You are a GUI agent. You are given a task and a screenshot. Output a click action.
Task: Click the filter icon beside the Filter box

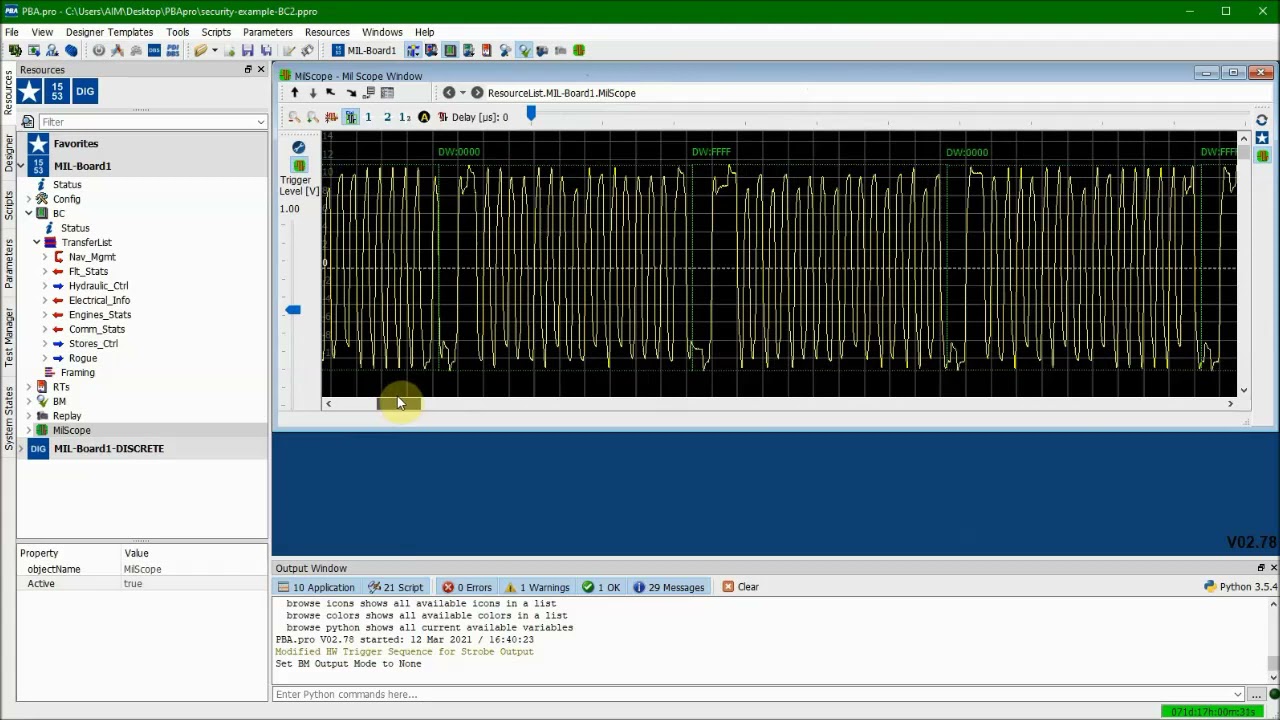(28, 122)
